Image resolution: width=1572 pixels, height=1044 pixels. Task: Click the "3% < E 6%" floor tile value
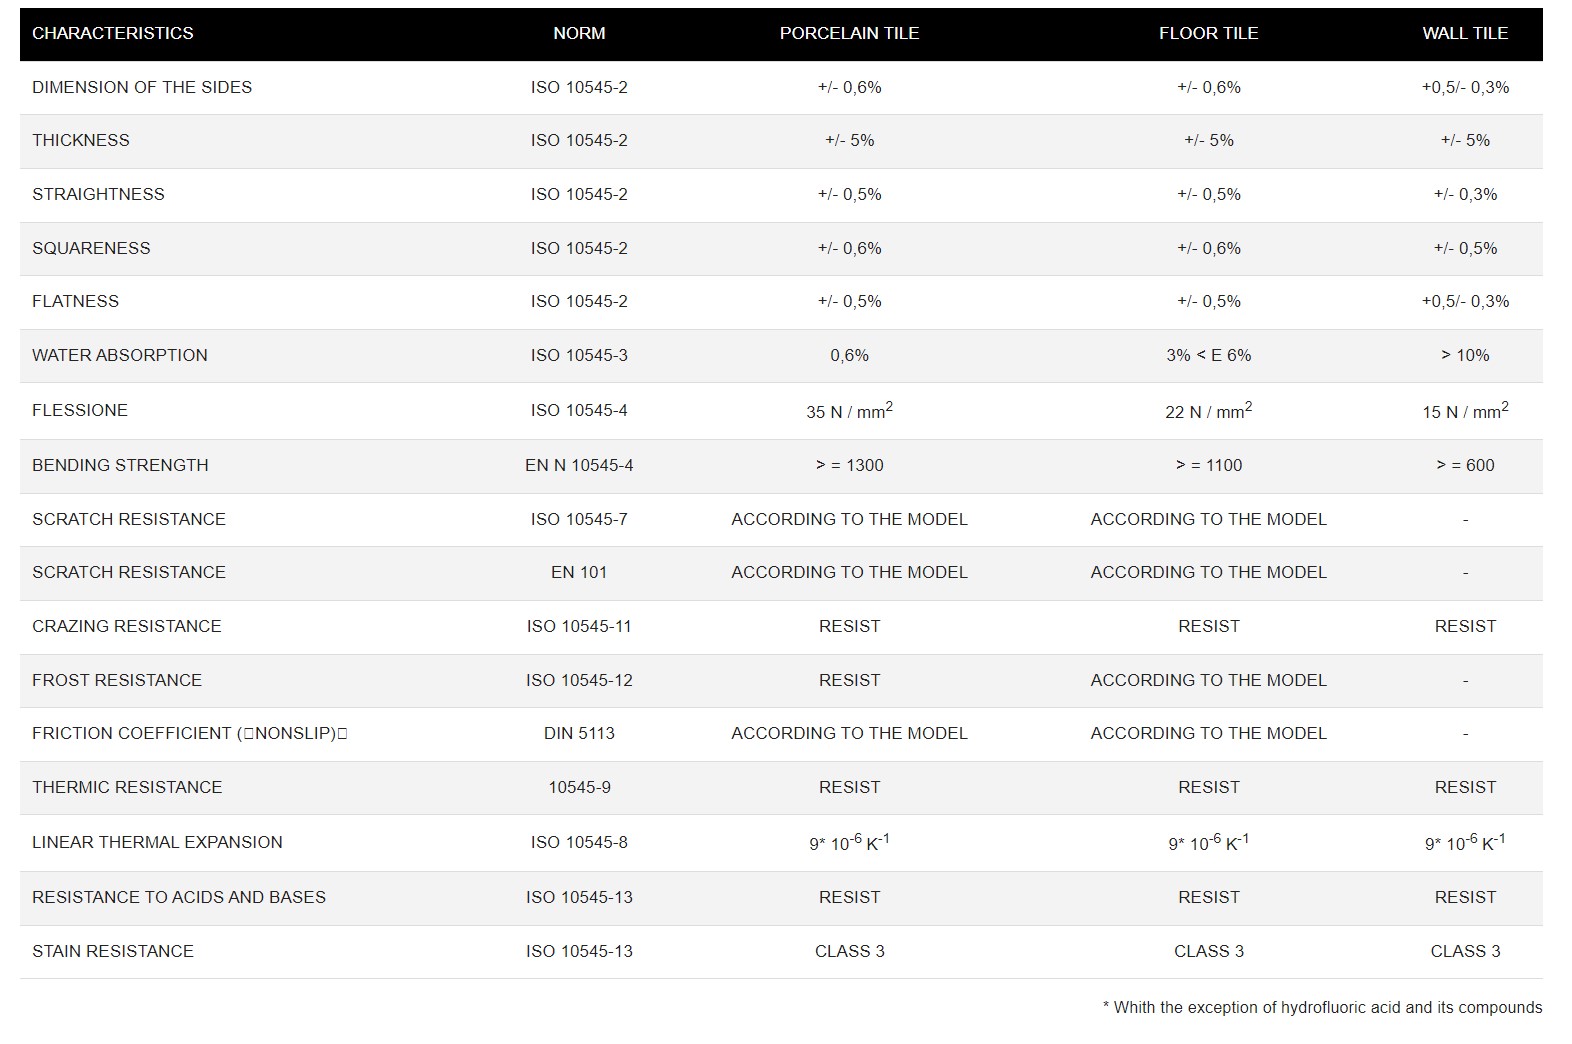(1208, 355)
